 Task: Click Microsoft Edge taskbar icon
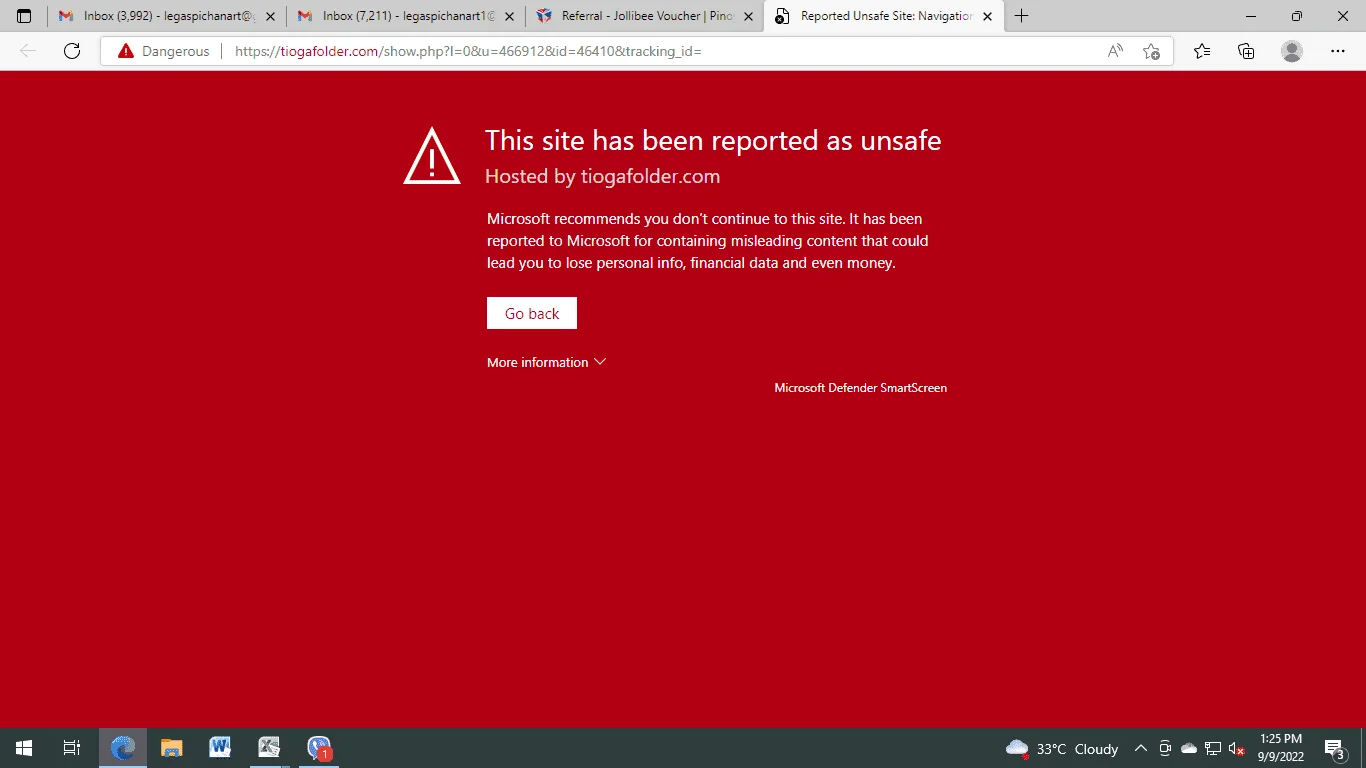coord(123,748)
